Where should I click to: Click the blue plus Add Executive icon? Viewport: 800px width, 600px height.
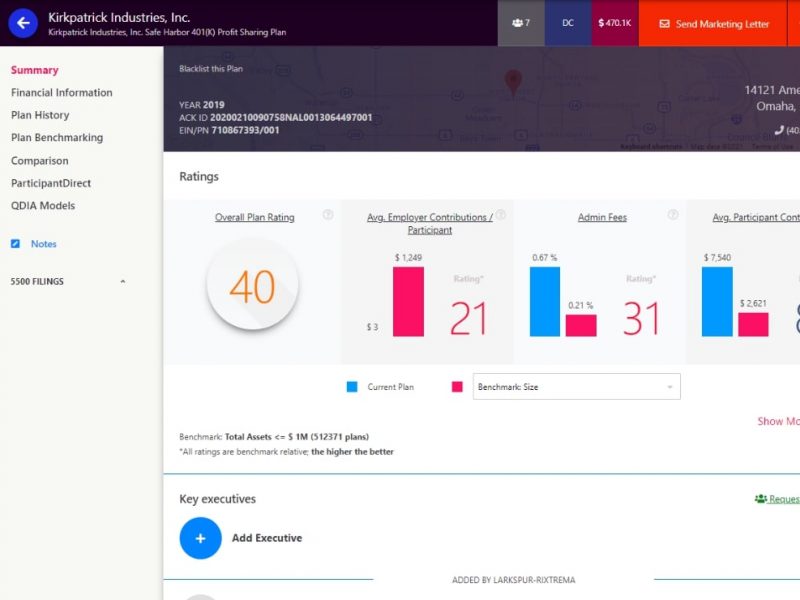200,538
